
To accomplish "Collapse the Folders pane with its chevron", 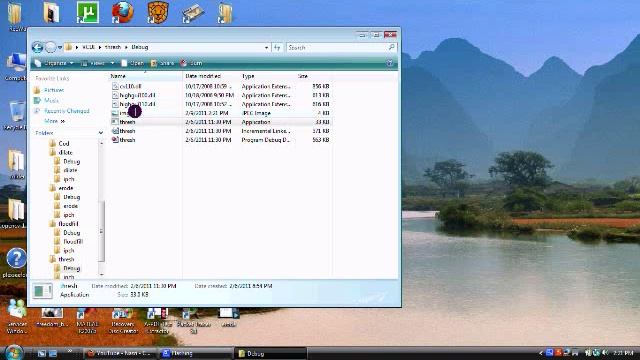I will tap(101, 133).
